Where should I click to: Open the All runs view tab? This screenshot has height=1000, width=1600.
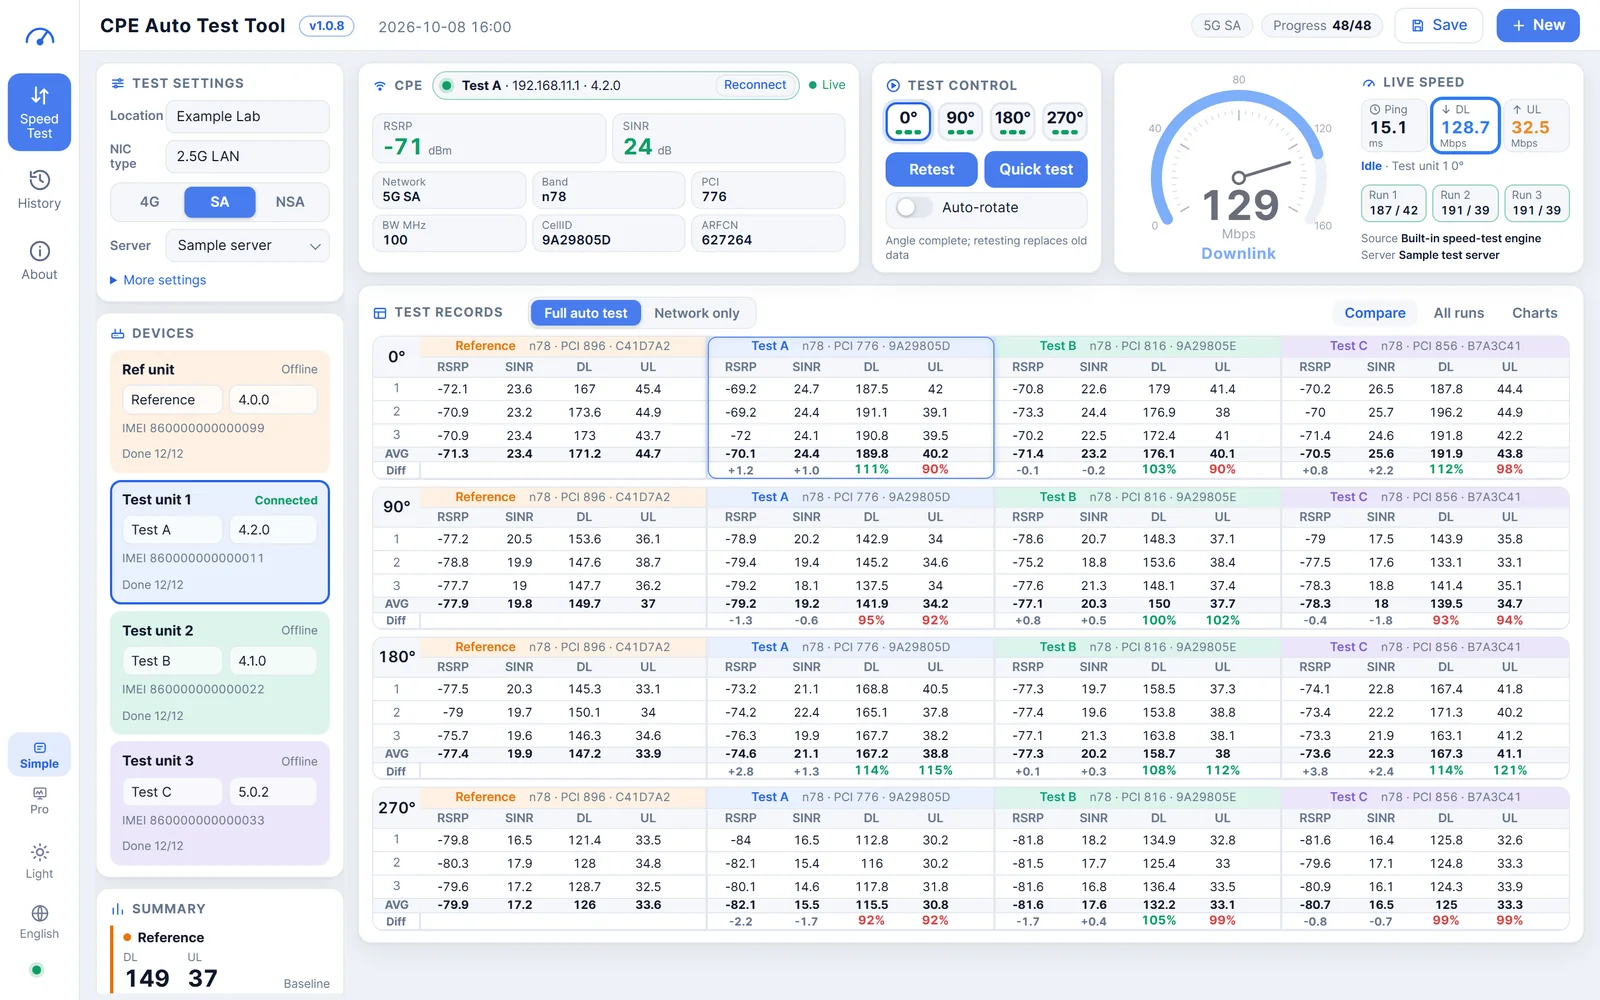tap(1459, 313)
